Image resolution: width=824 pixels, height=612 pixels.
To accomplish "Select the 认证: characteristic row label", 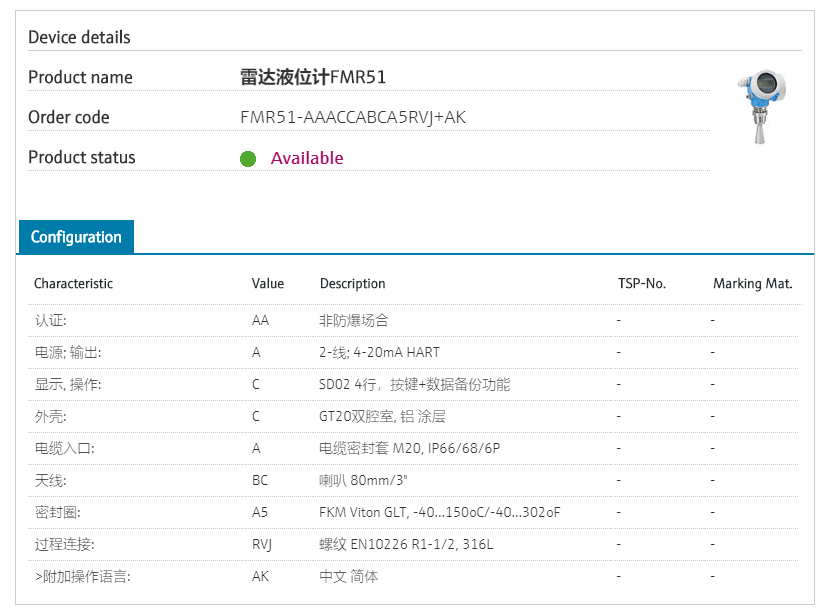I will (50, 320).
